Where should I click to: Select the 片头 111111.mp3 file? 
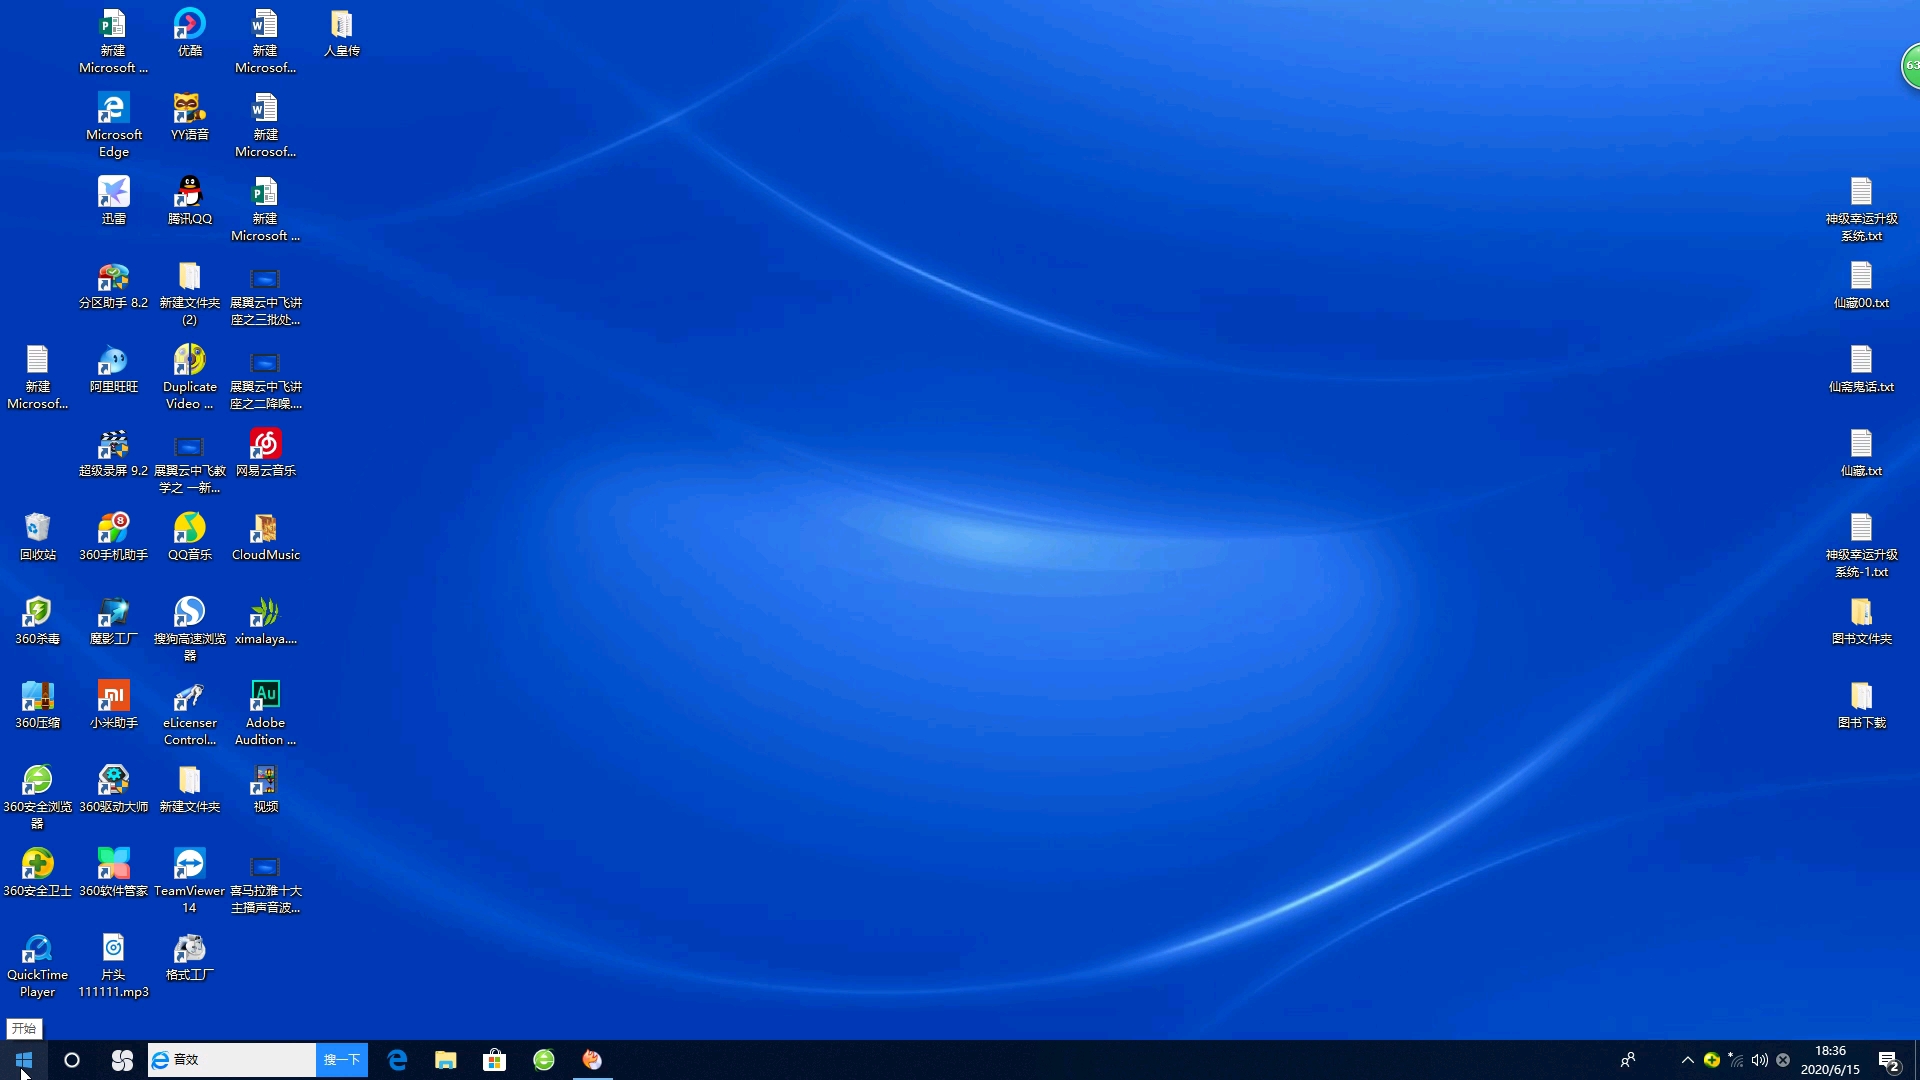click(x=113, y=964)
